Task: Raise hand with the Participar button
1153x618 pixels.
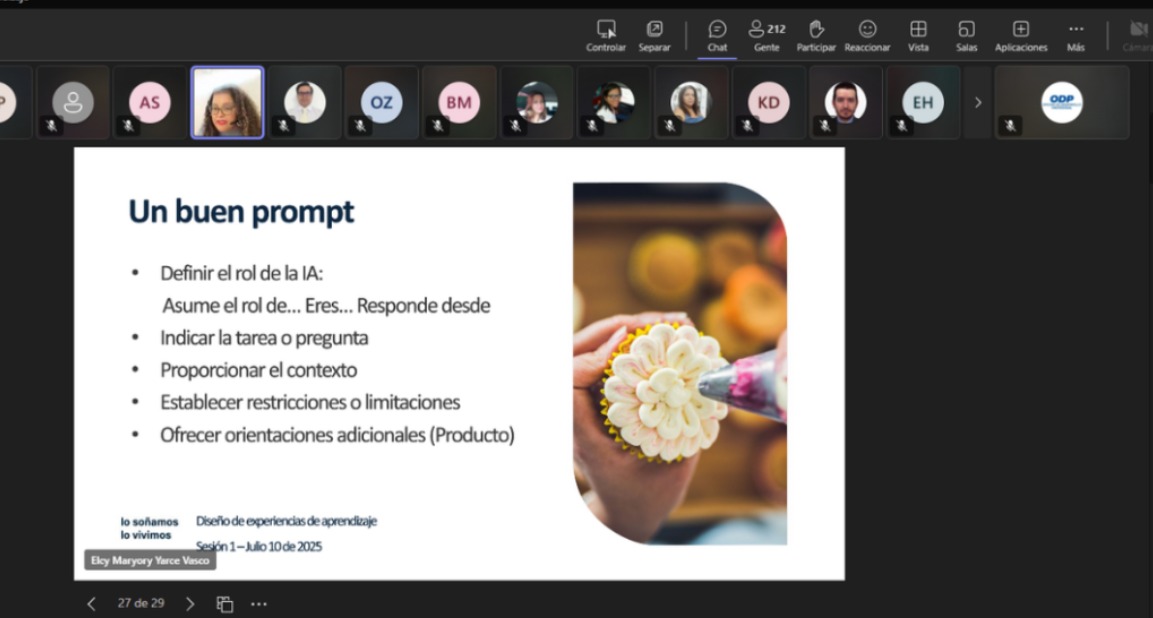Action: [x=816, y=36]
